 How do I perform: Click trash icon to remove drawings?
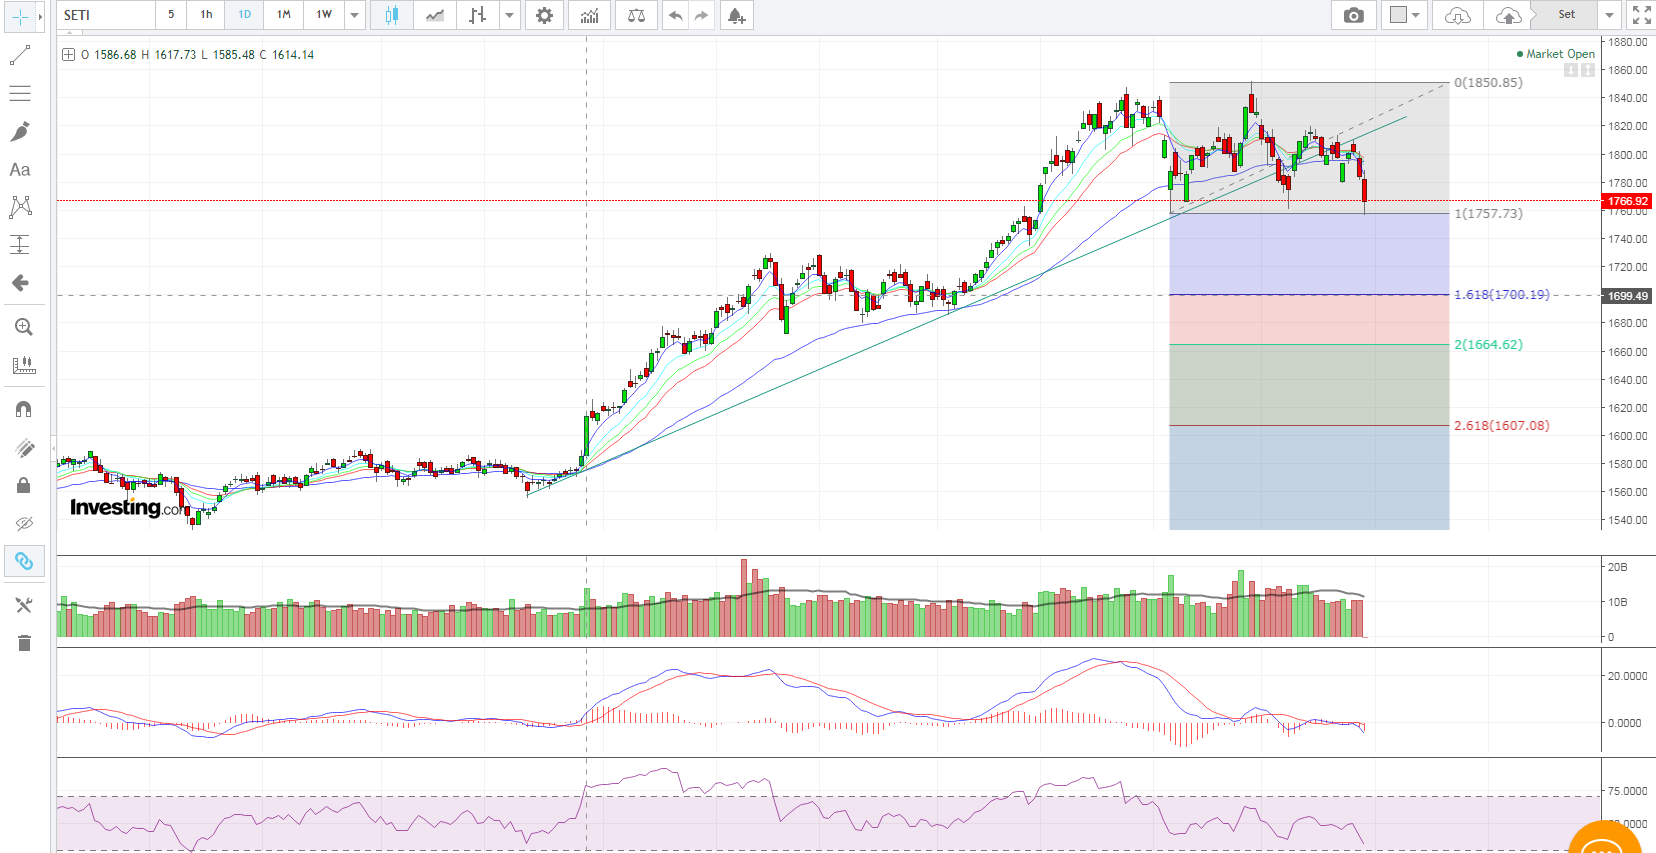[x=24, y=643]
